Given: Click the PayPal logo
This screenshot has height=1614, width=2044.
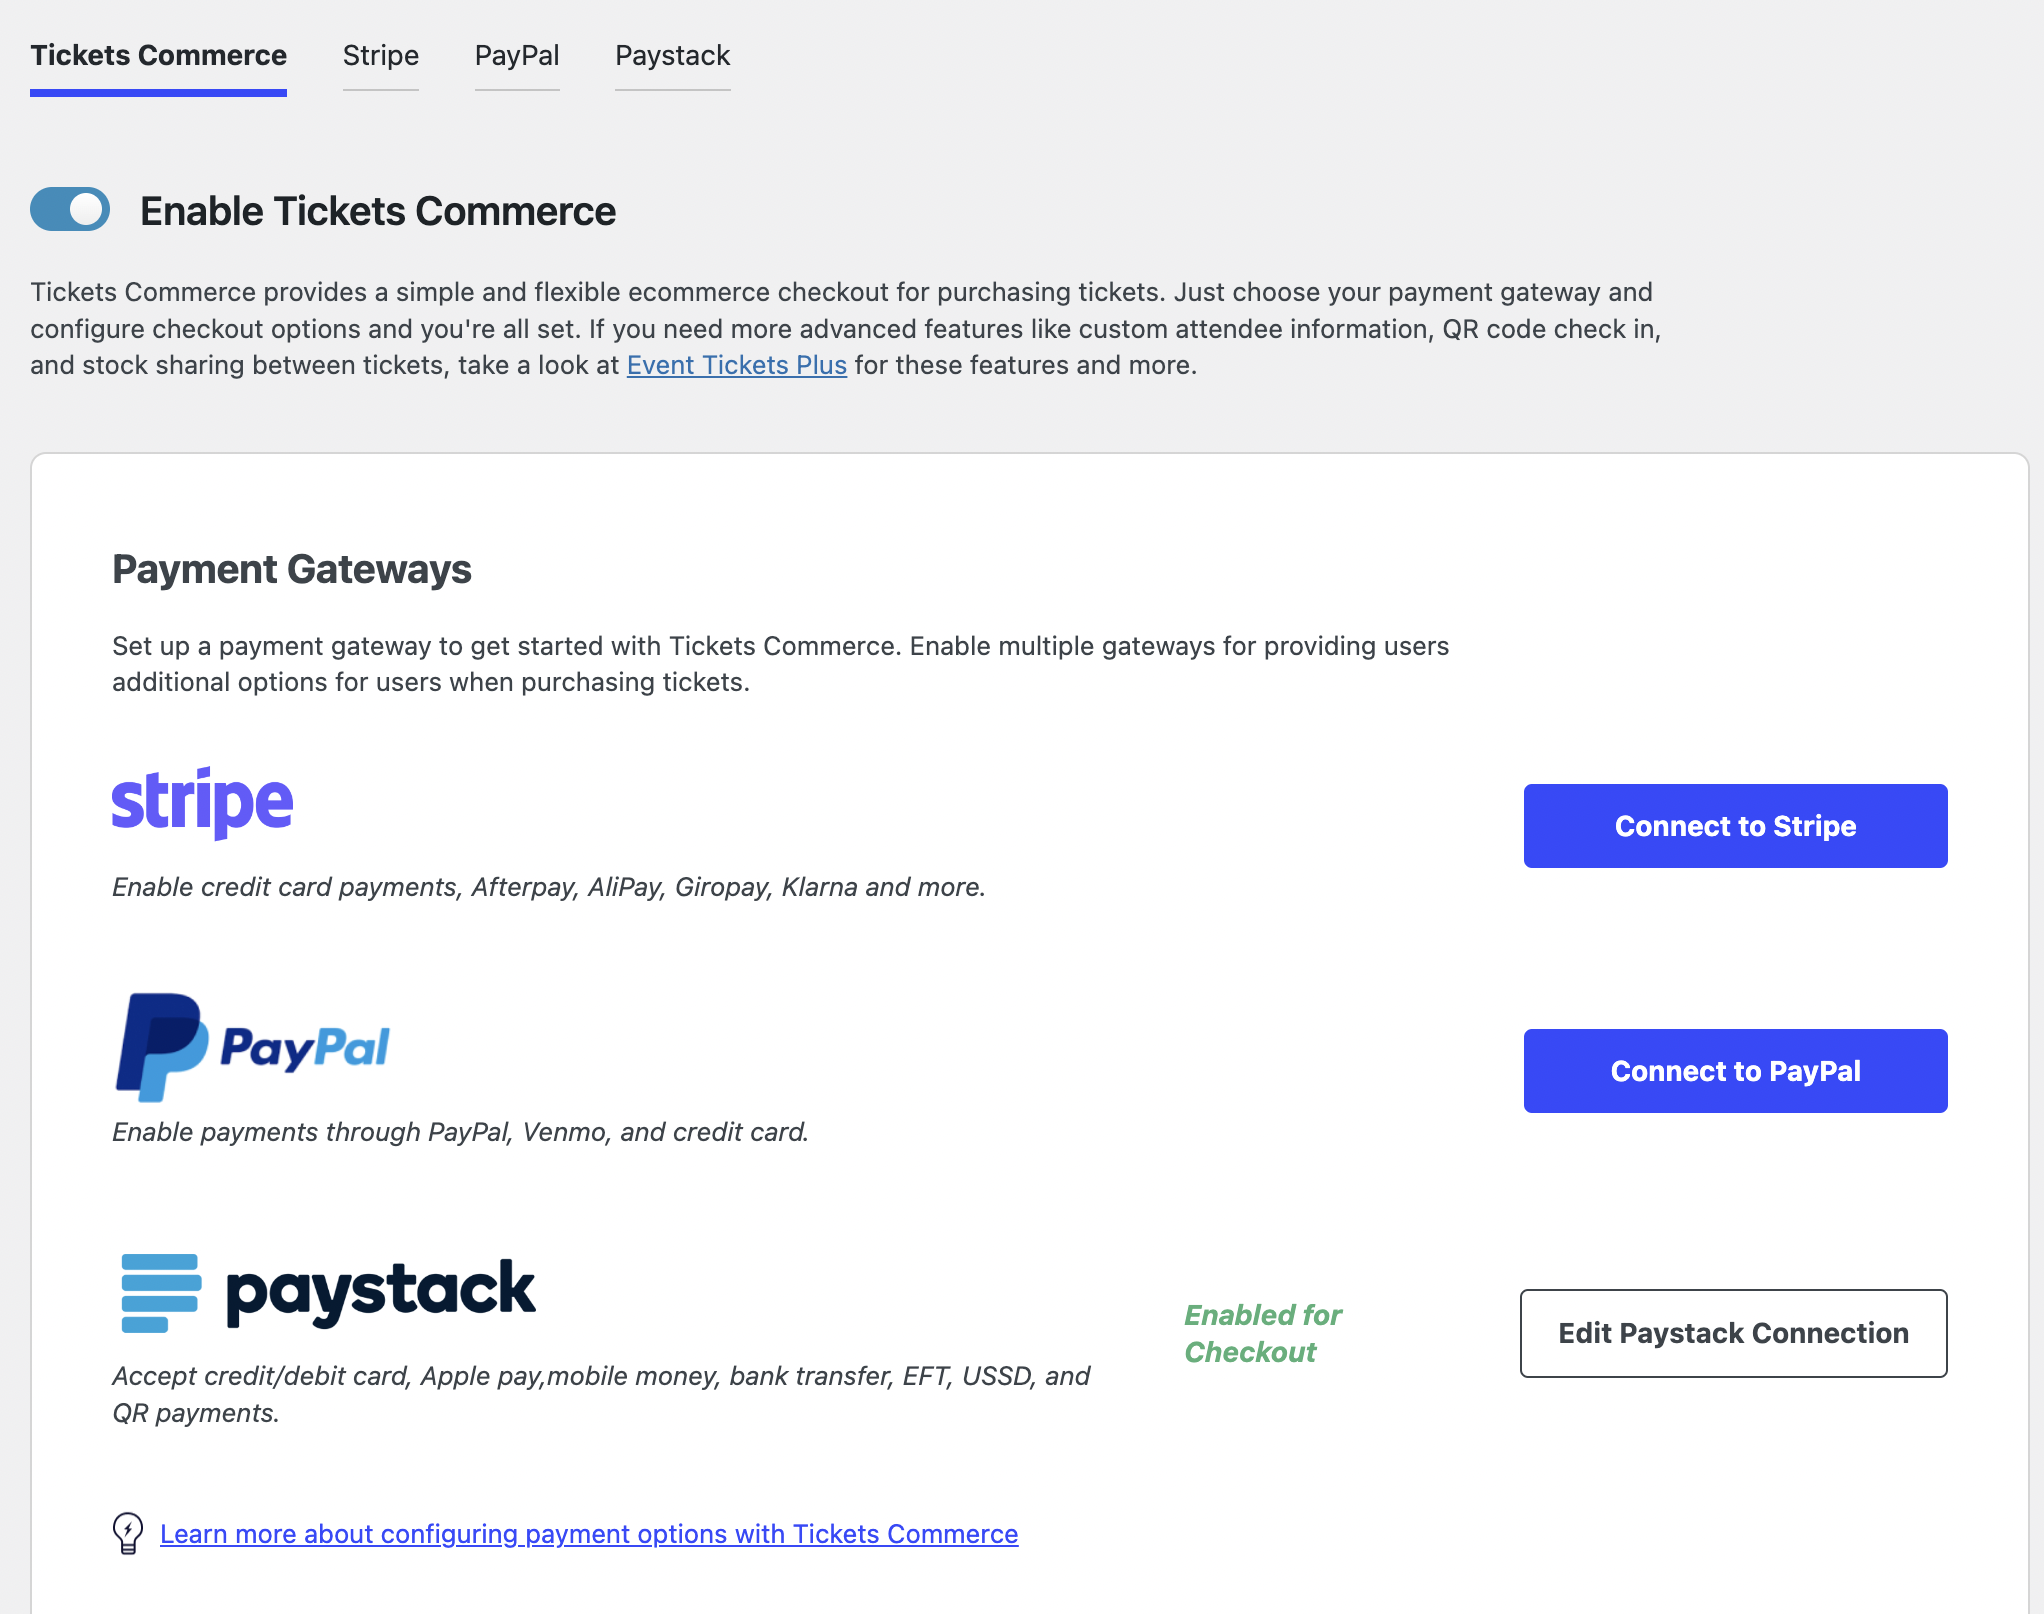Looking at the screenshot, I should [x=255, y=1047].
